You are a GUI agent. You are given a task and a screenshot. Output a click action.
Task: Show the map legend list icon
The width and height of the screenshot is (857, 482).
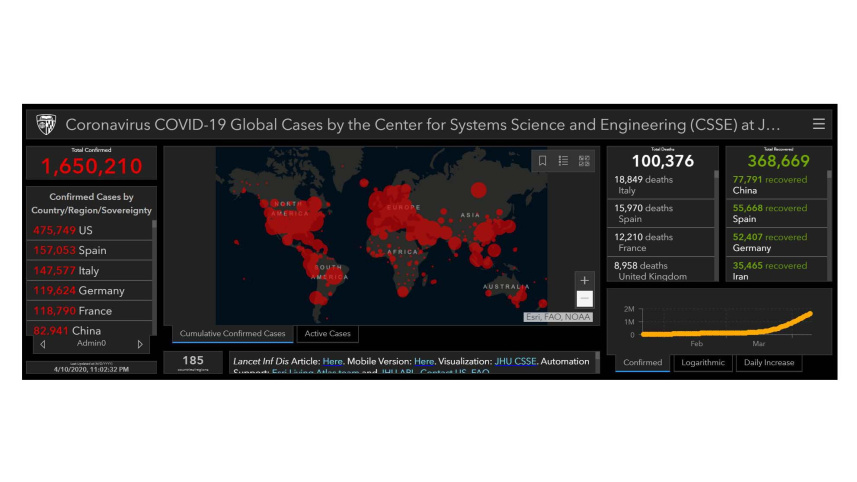click(563, 160)
